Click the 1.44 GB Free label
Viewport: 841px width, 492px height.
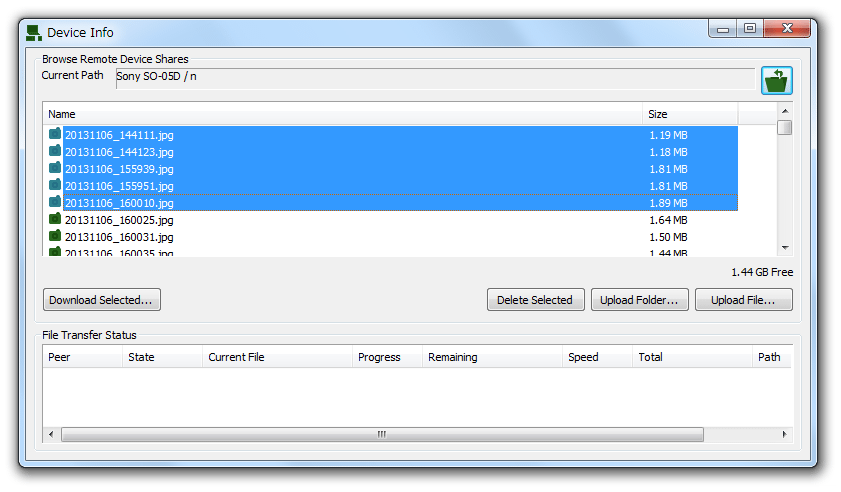[x=762, y=273]
